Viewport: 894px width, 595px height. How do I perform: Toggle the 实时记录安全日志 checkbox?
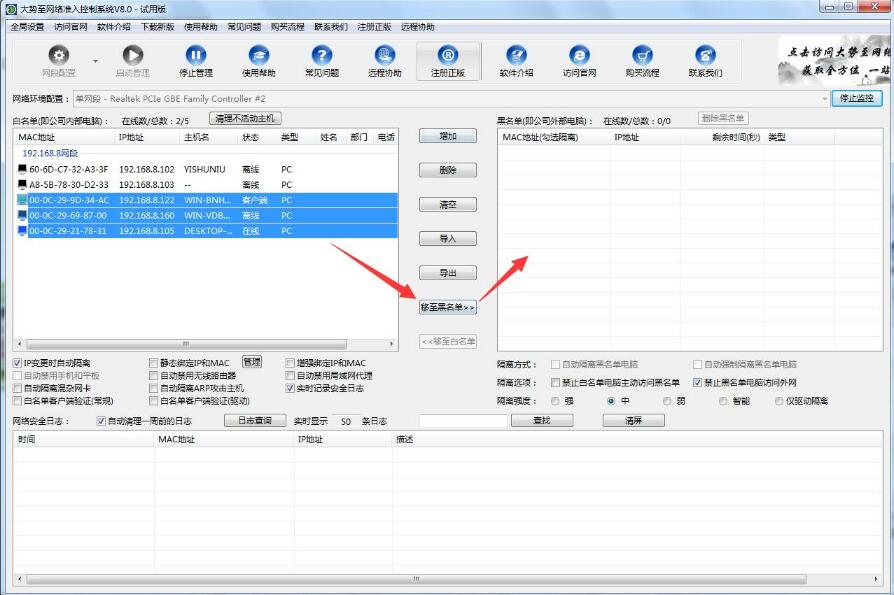click(290, 388)
